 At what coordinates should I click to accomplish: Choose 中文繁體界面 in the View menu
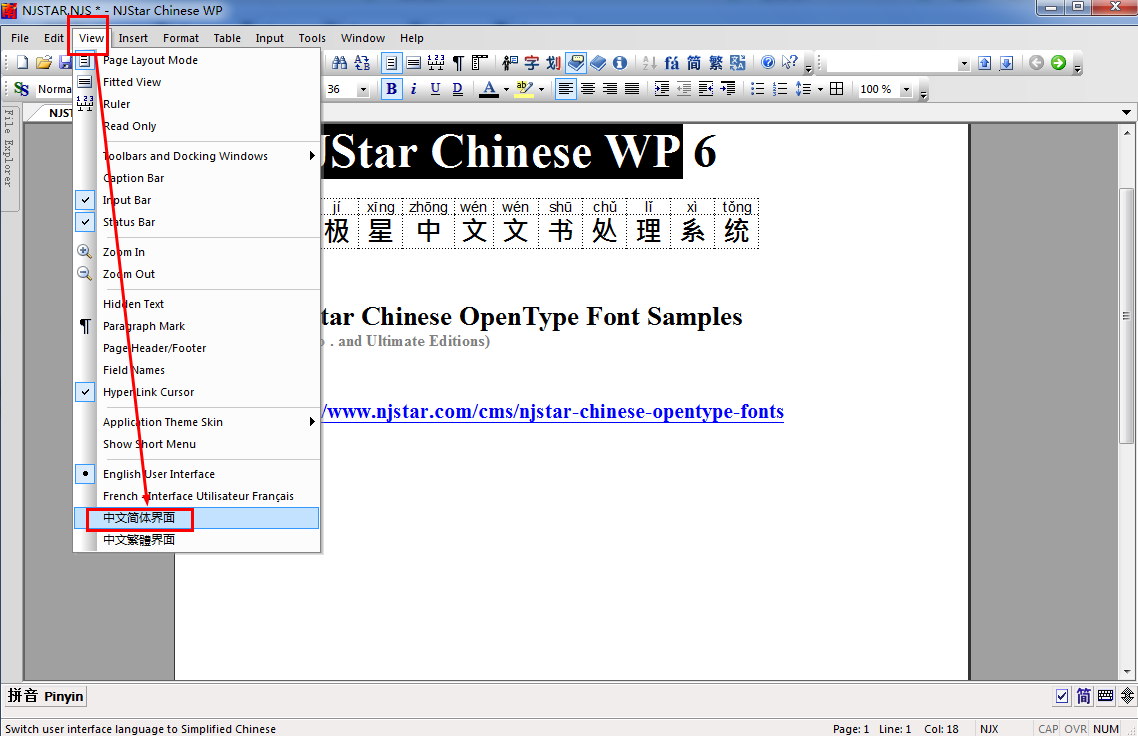197,539
